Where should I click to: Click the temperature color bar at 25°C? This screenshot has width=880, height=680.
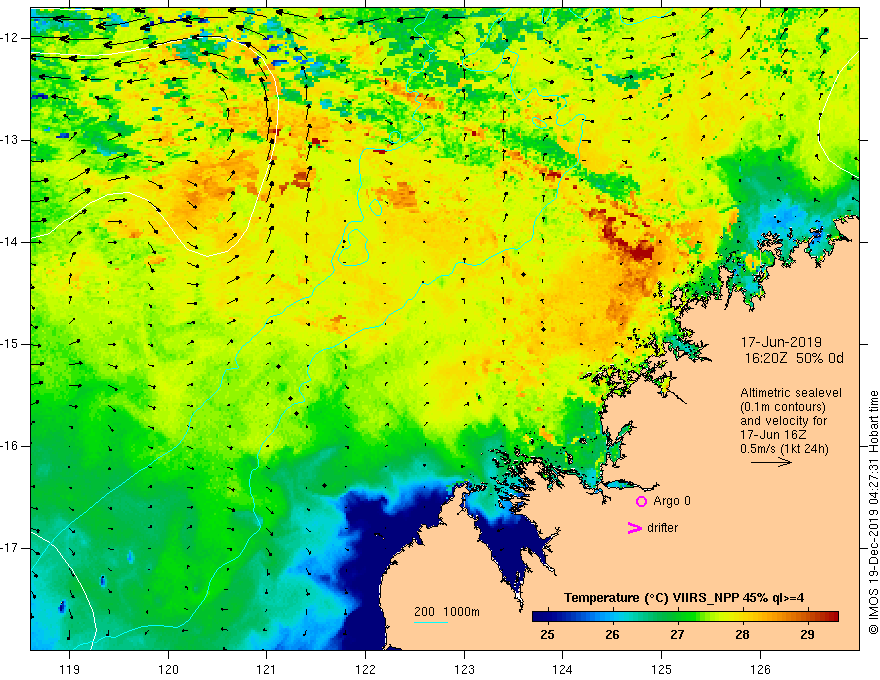tap(547, 617)
